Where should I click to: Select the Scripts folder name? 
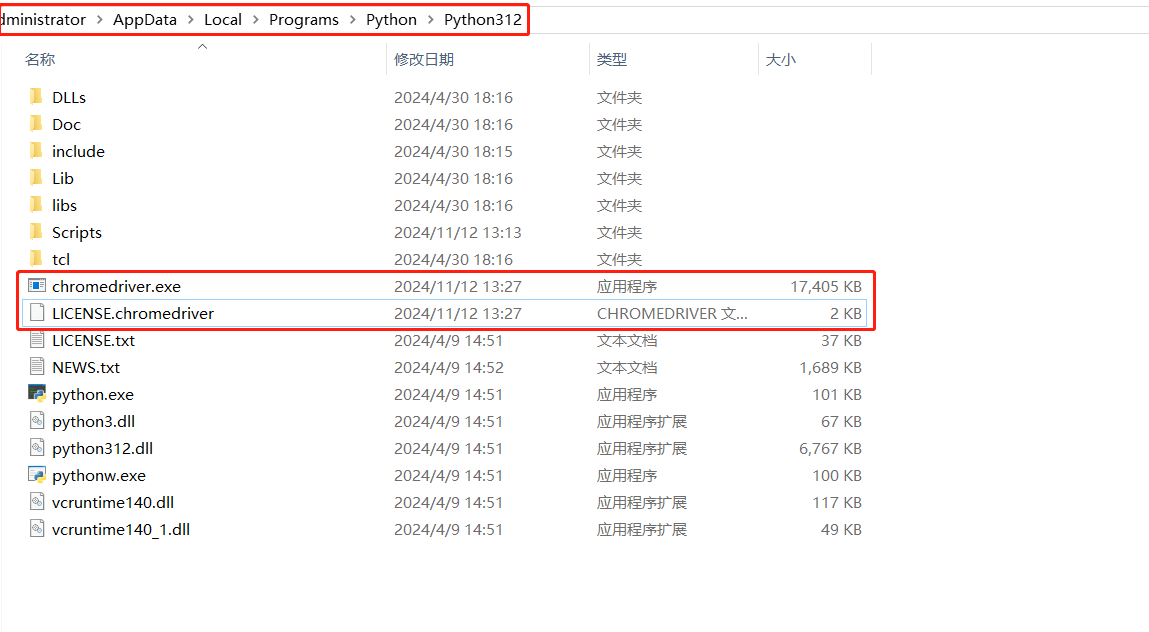[77, 233]
